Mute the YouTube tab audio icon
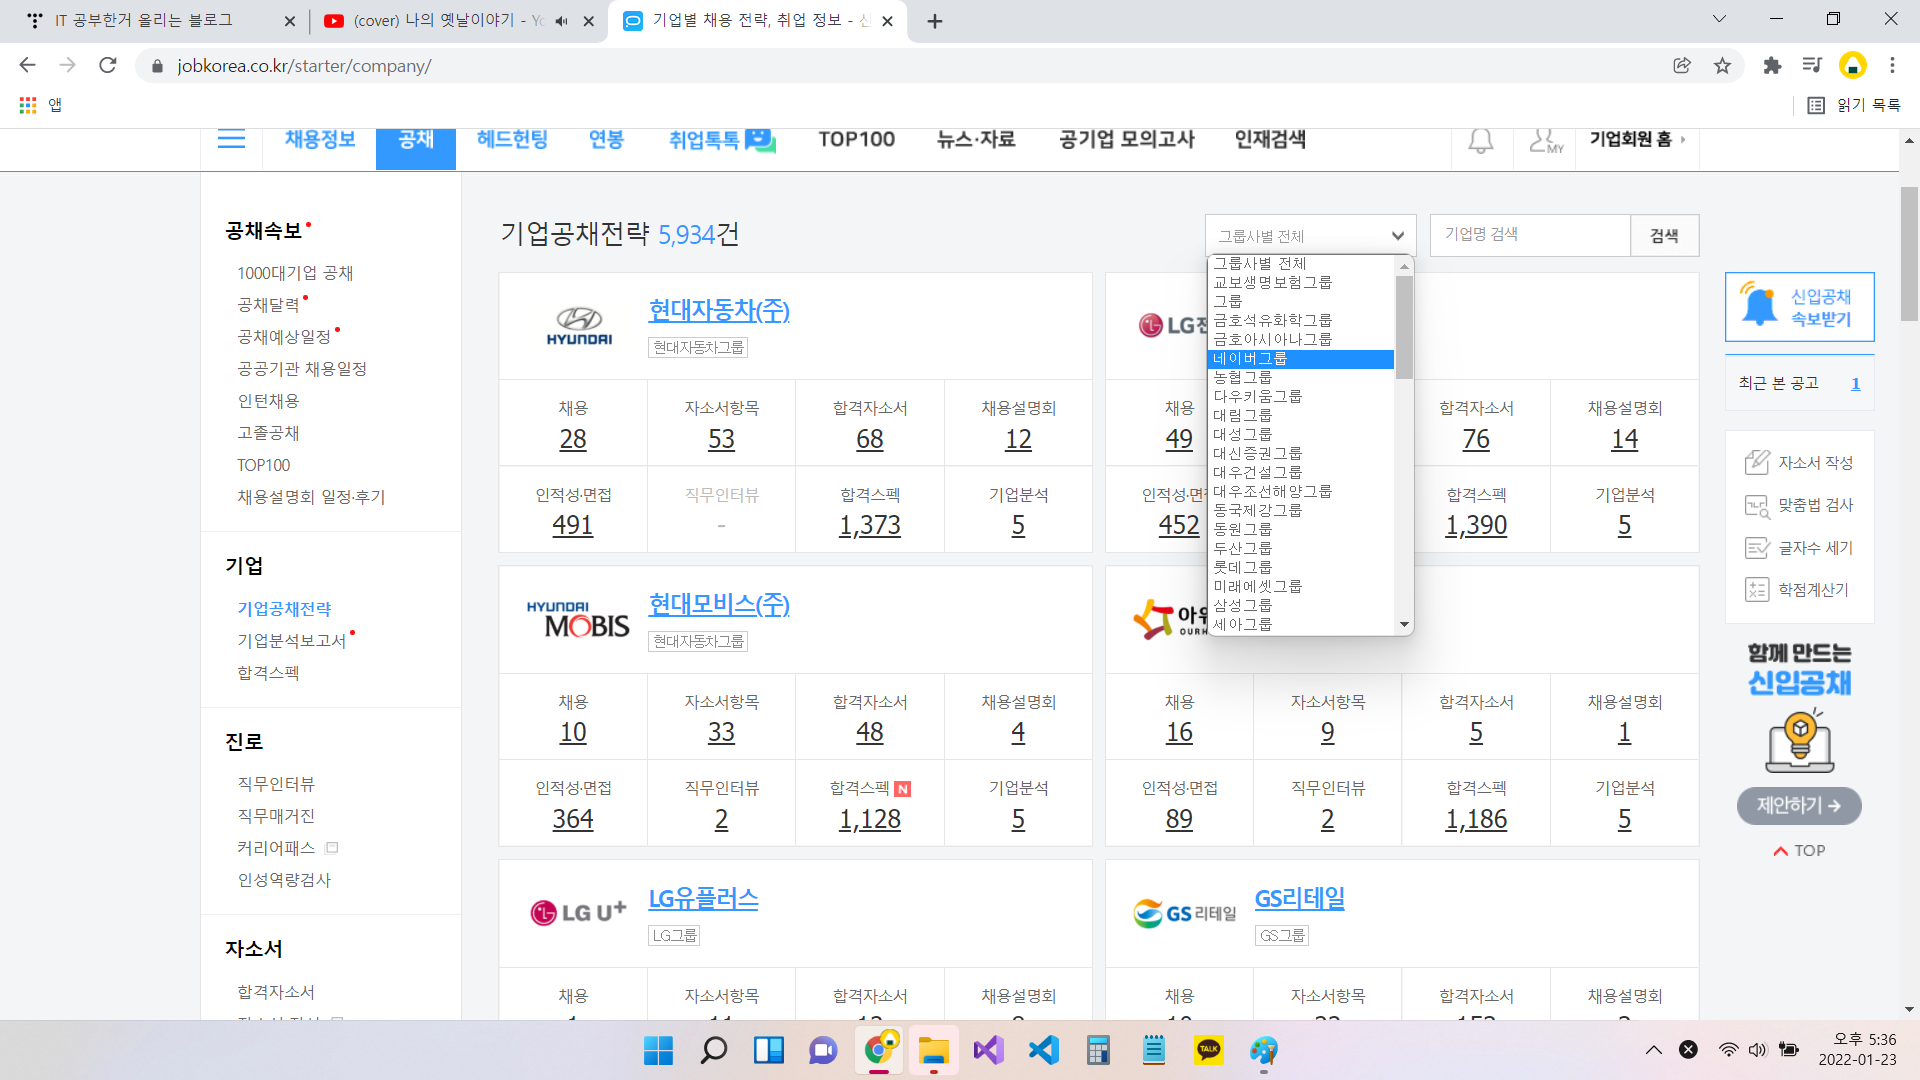 [561, 21]
